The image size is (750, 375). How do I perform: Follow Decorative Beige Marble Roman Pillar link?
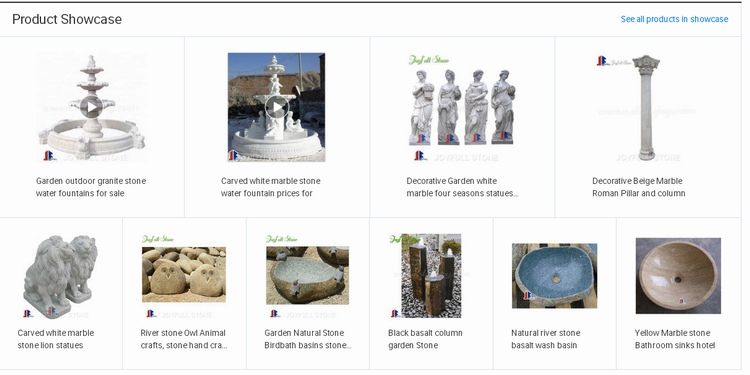(639, 187)
